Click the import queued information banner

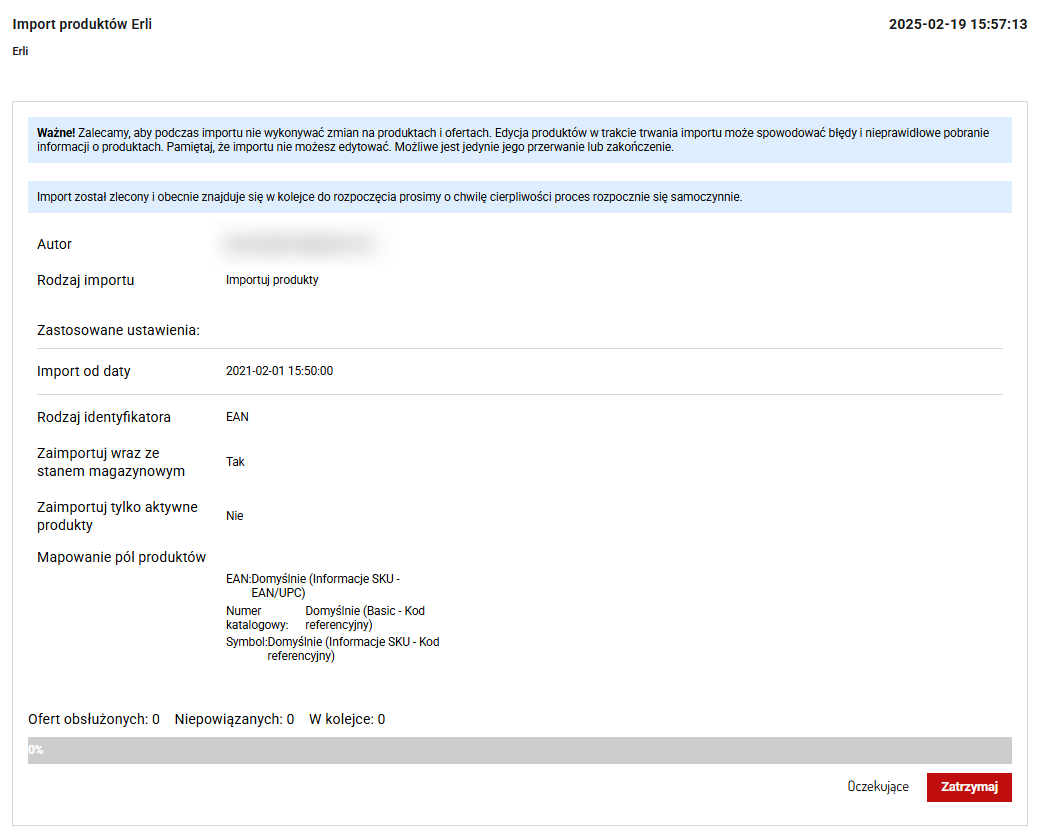click(x=519, y=197)
